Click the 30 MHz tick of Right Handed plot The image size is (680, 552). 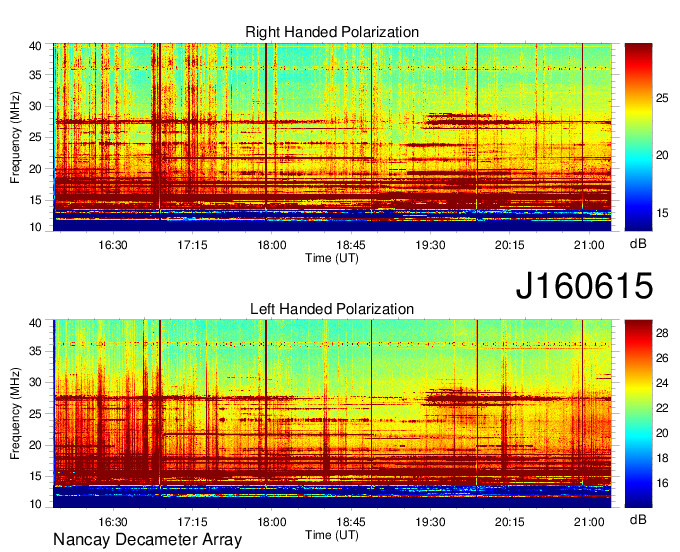click(35, 106)
